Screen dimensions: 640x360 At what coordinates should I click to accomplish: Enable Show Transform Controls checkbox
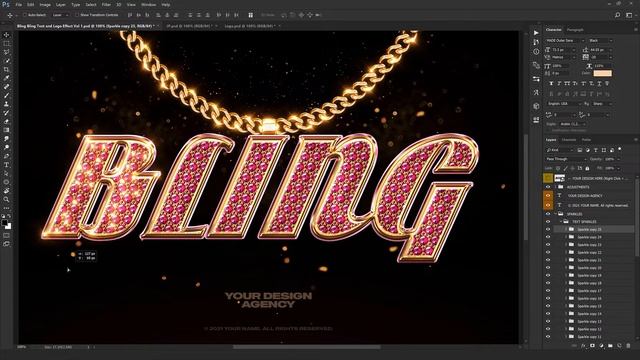(77, 15)
